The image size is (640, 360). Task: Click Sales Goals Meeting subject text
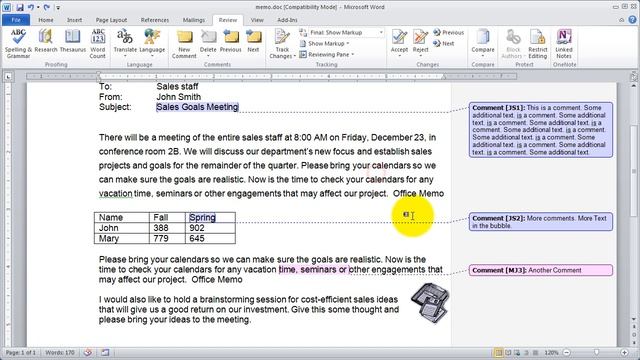(x=197, y=107)
